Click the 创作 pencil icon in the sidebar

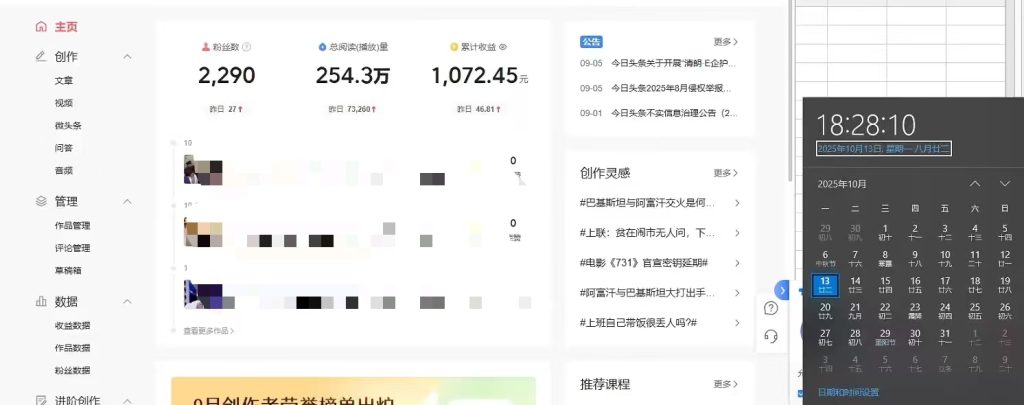[x=40, y=57]
